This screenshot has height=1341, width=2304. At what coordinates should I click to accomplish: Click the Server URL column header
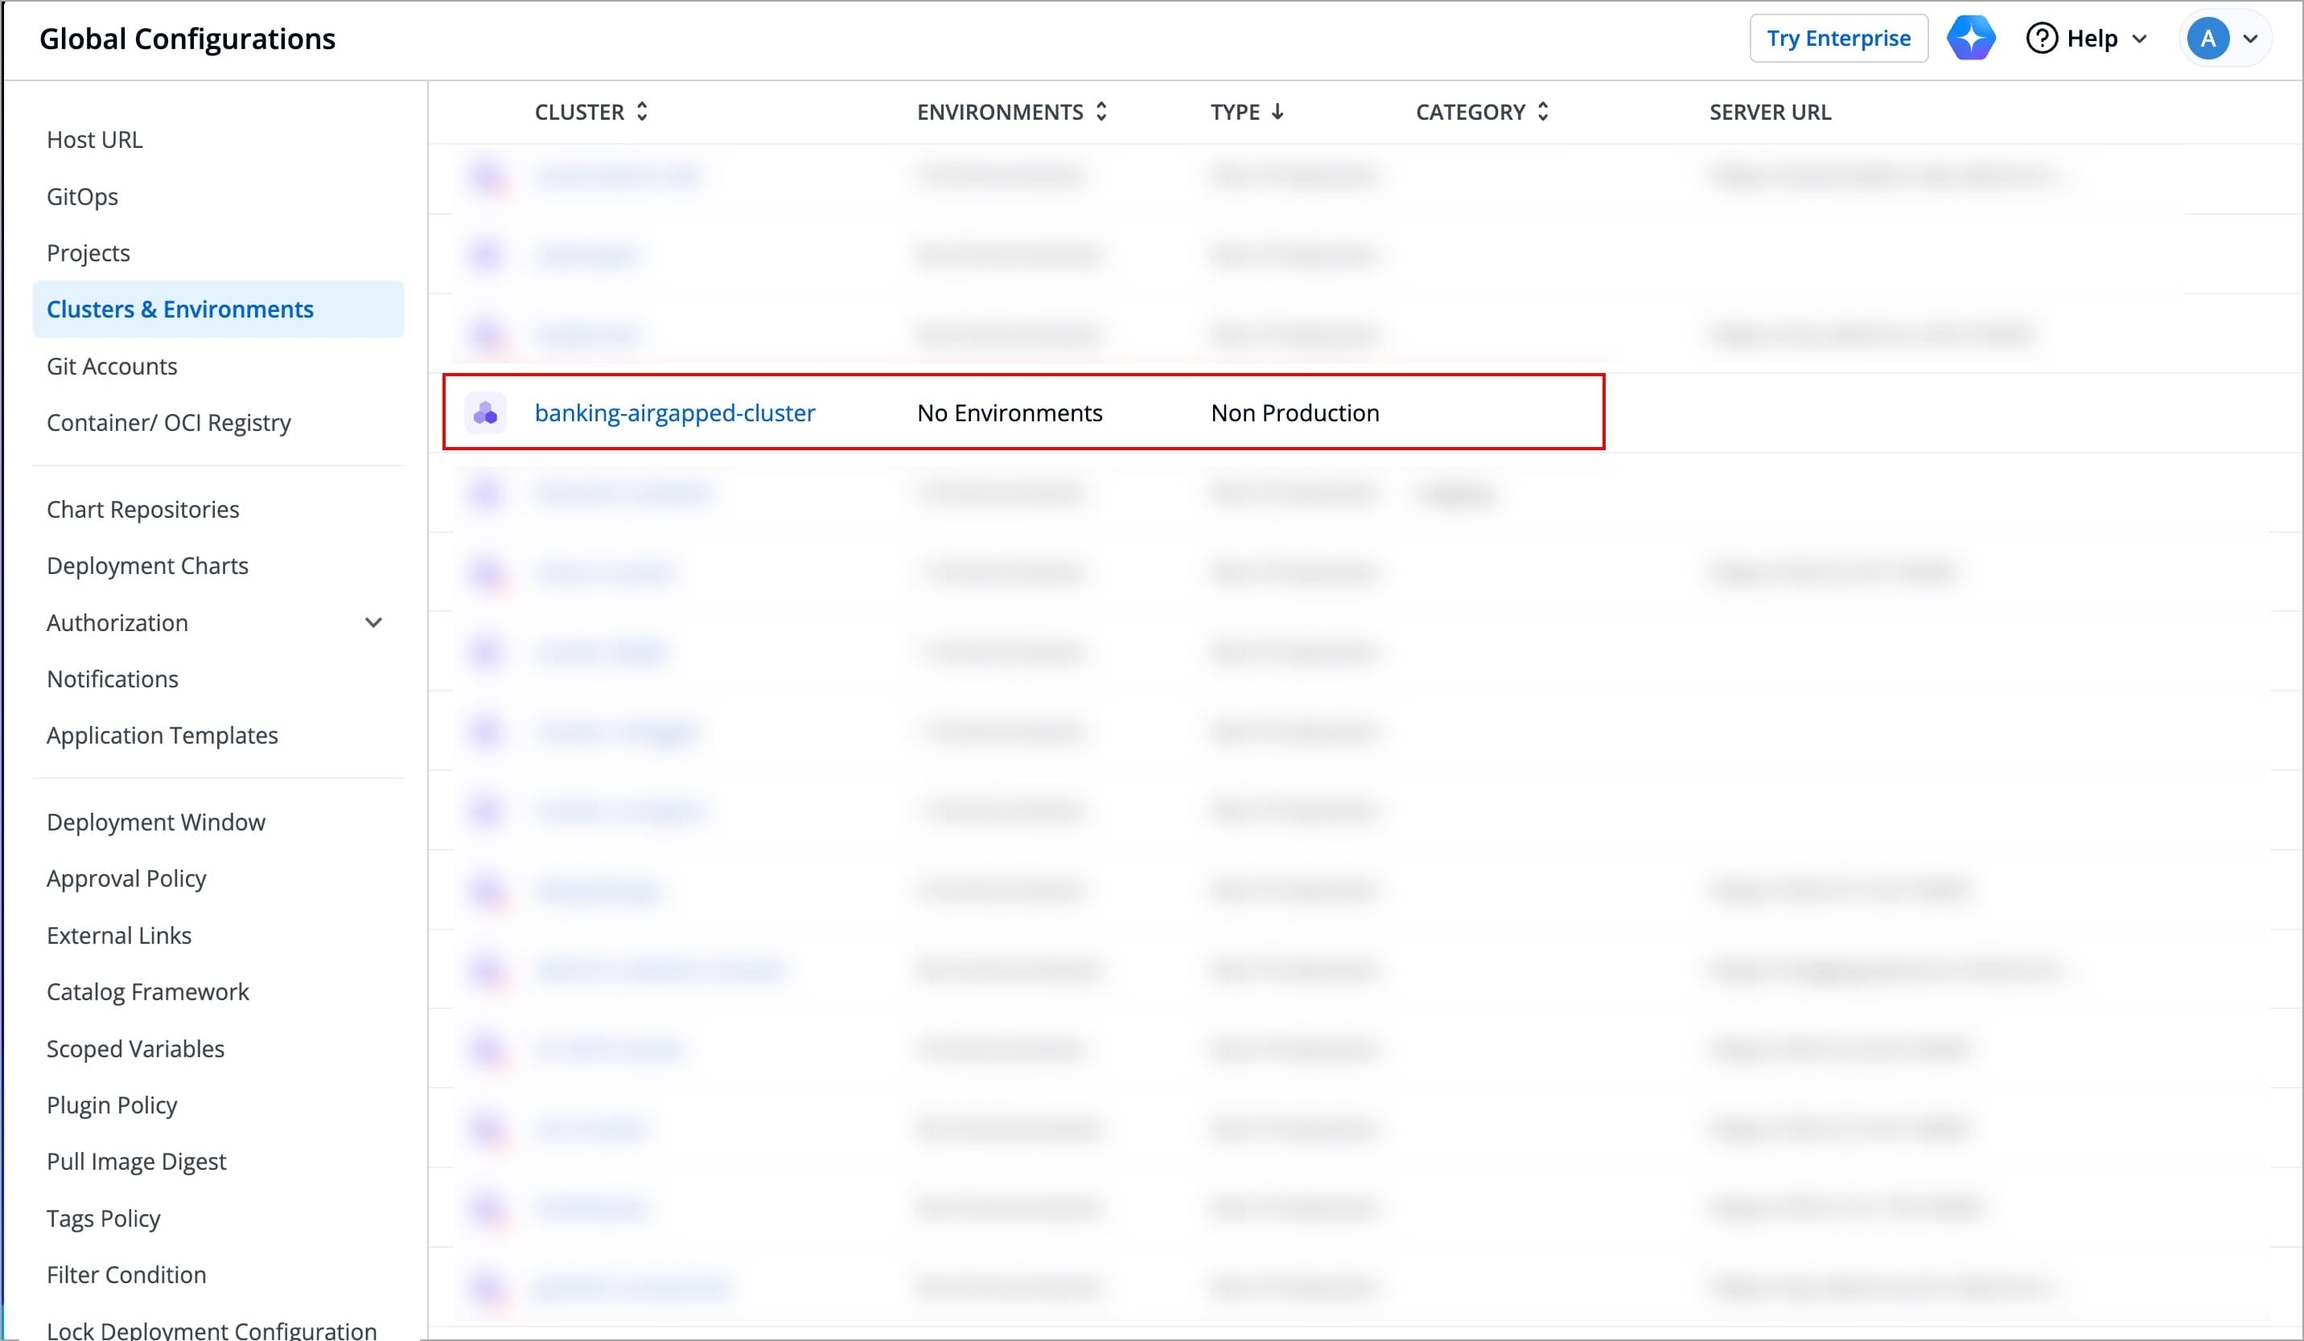tap(1769, 112)
